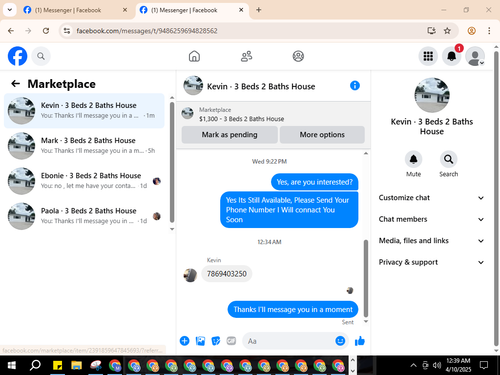Viewport: 500px width, 375px height.
Task: Open the Chrome profile icon
Action: point(471,31)
